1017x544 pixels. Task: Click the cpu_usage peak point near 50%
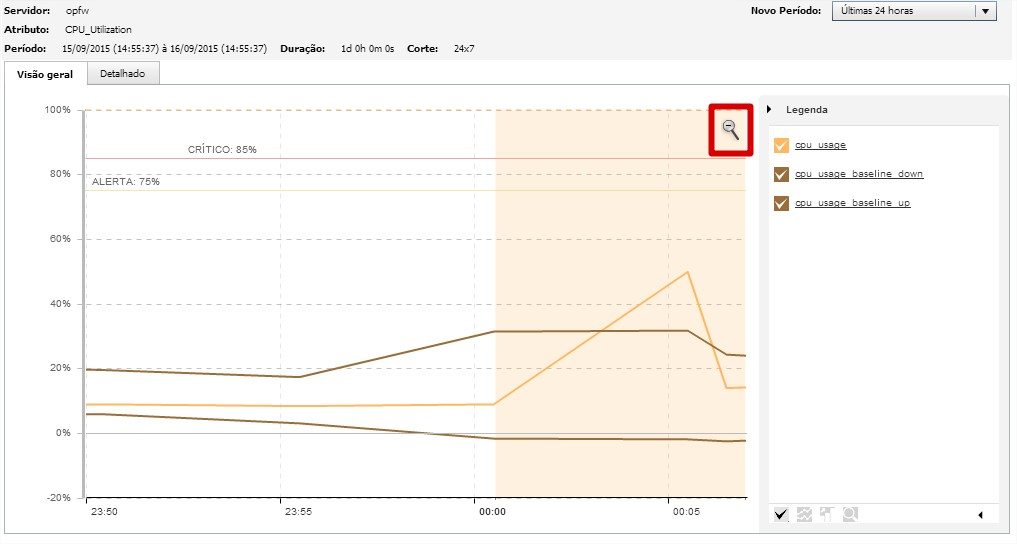pos(688,272)
